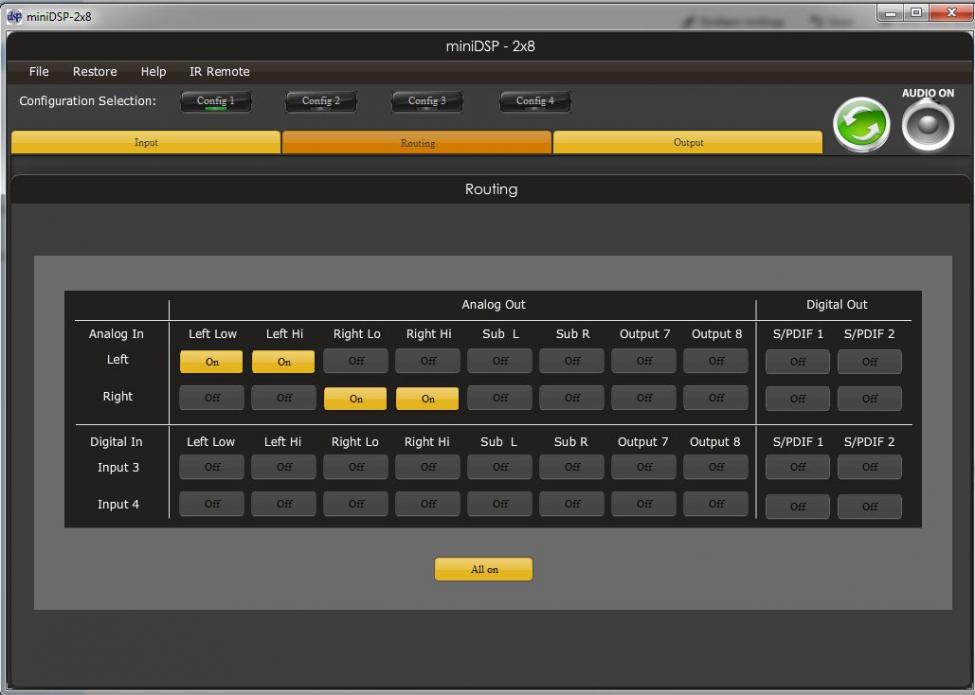975x695 pixels.
Task: Switch to the Routing tab
Action: click(417, 142)
